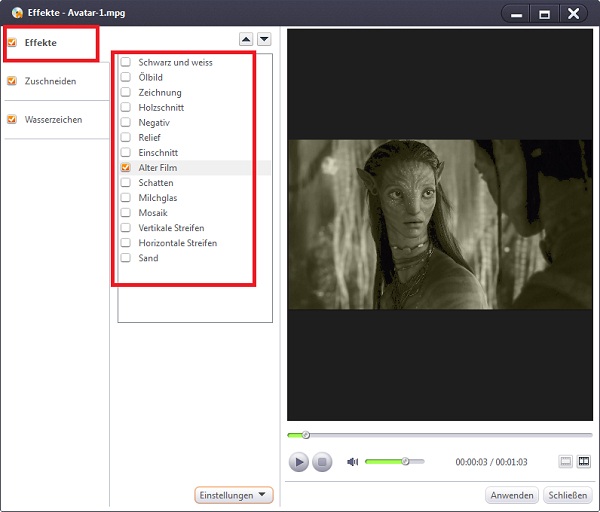Click the video preview frame
The image size is (600, 512).
(440, 224)
